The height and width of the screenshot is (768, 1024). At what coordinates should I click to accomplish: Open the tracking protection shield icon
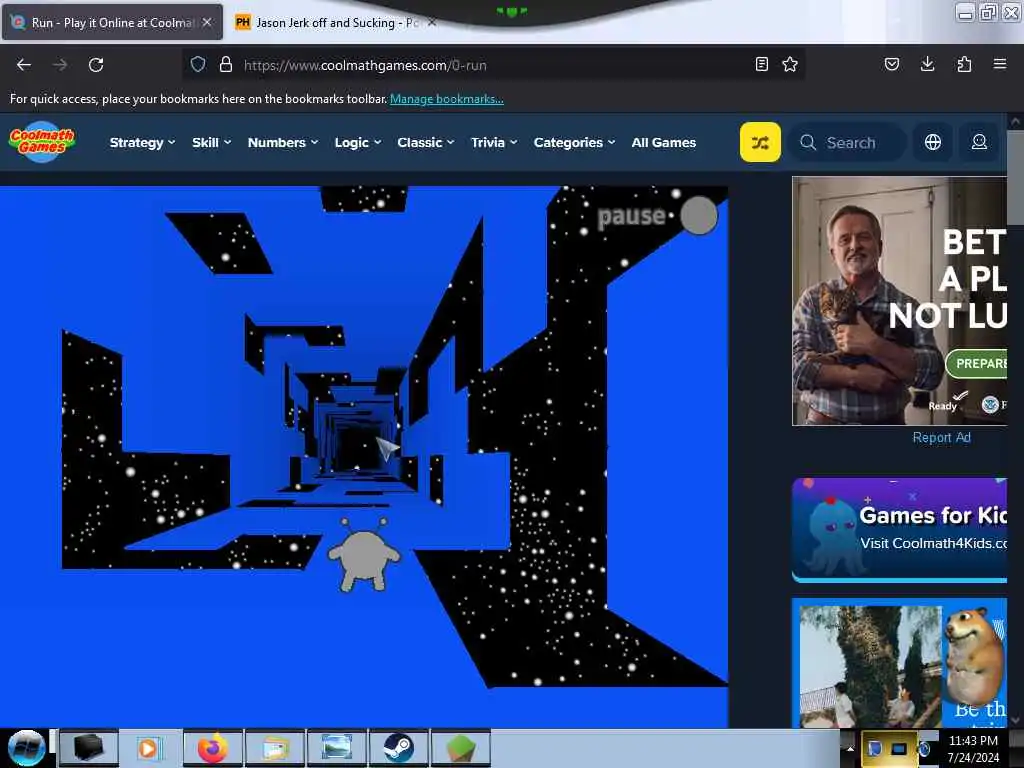click(198, 64)
